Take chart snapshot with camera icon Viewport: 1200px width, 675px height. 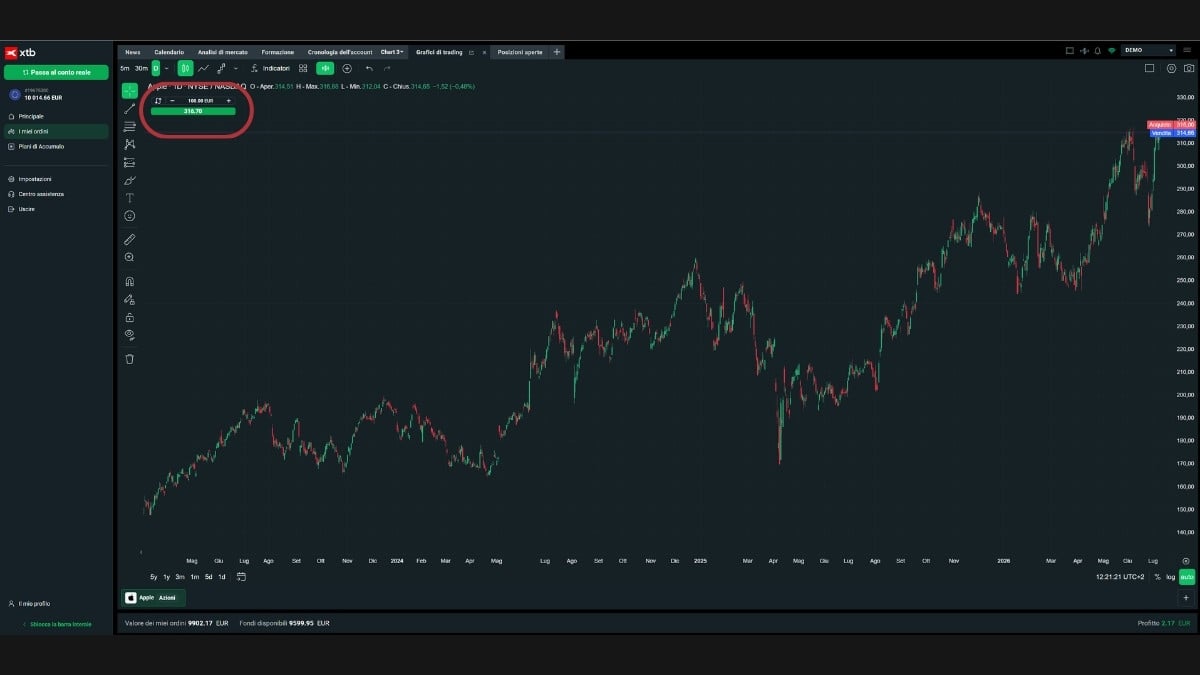click(1188, 68)
